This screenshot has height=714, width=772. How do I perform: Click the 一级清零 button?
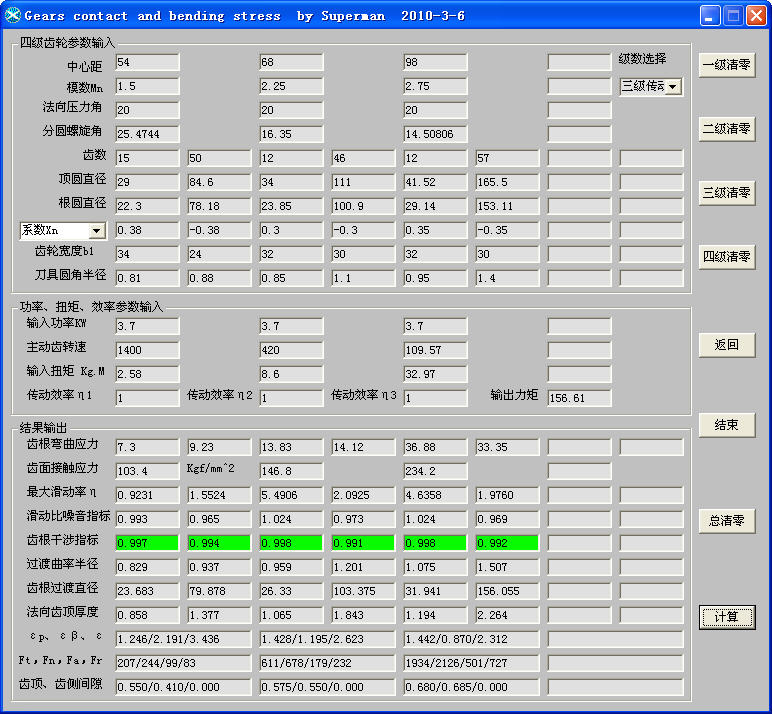727,65
